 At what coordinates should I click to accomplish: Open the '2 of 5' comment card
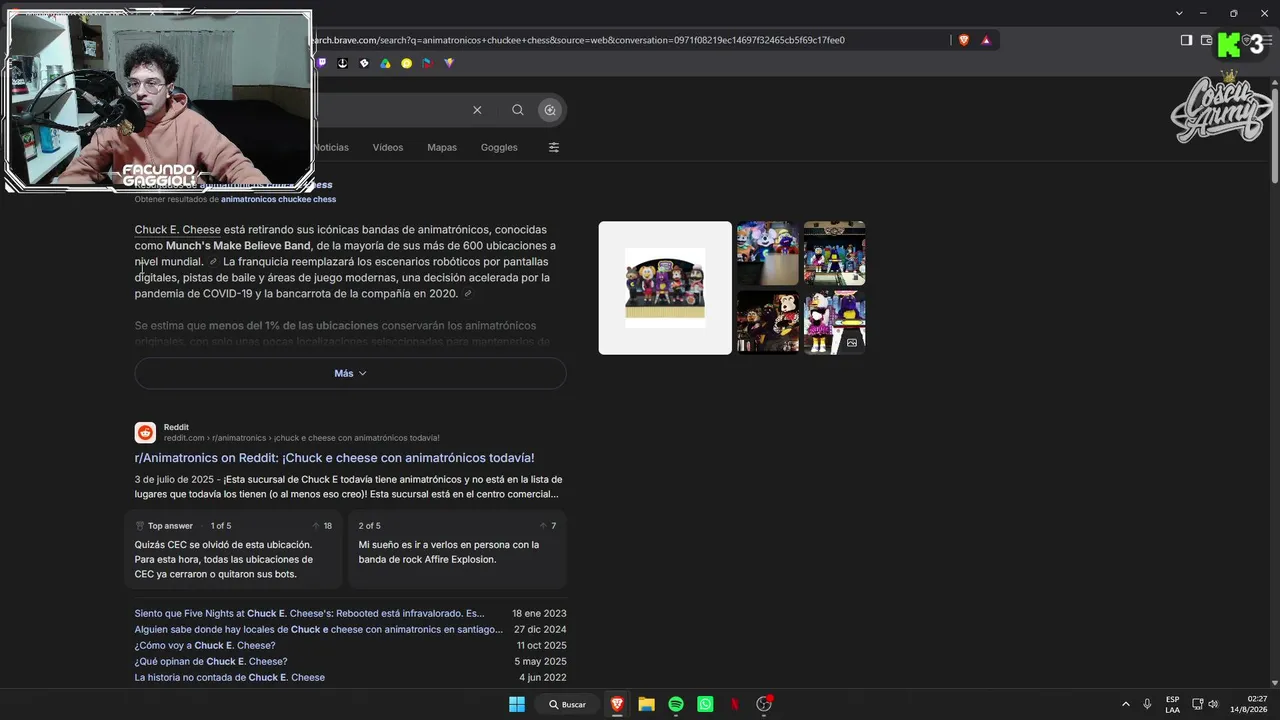(x=457, y=549)
